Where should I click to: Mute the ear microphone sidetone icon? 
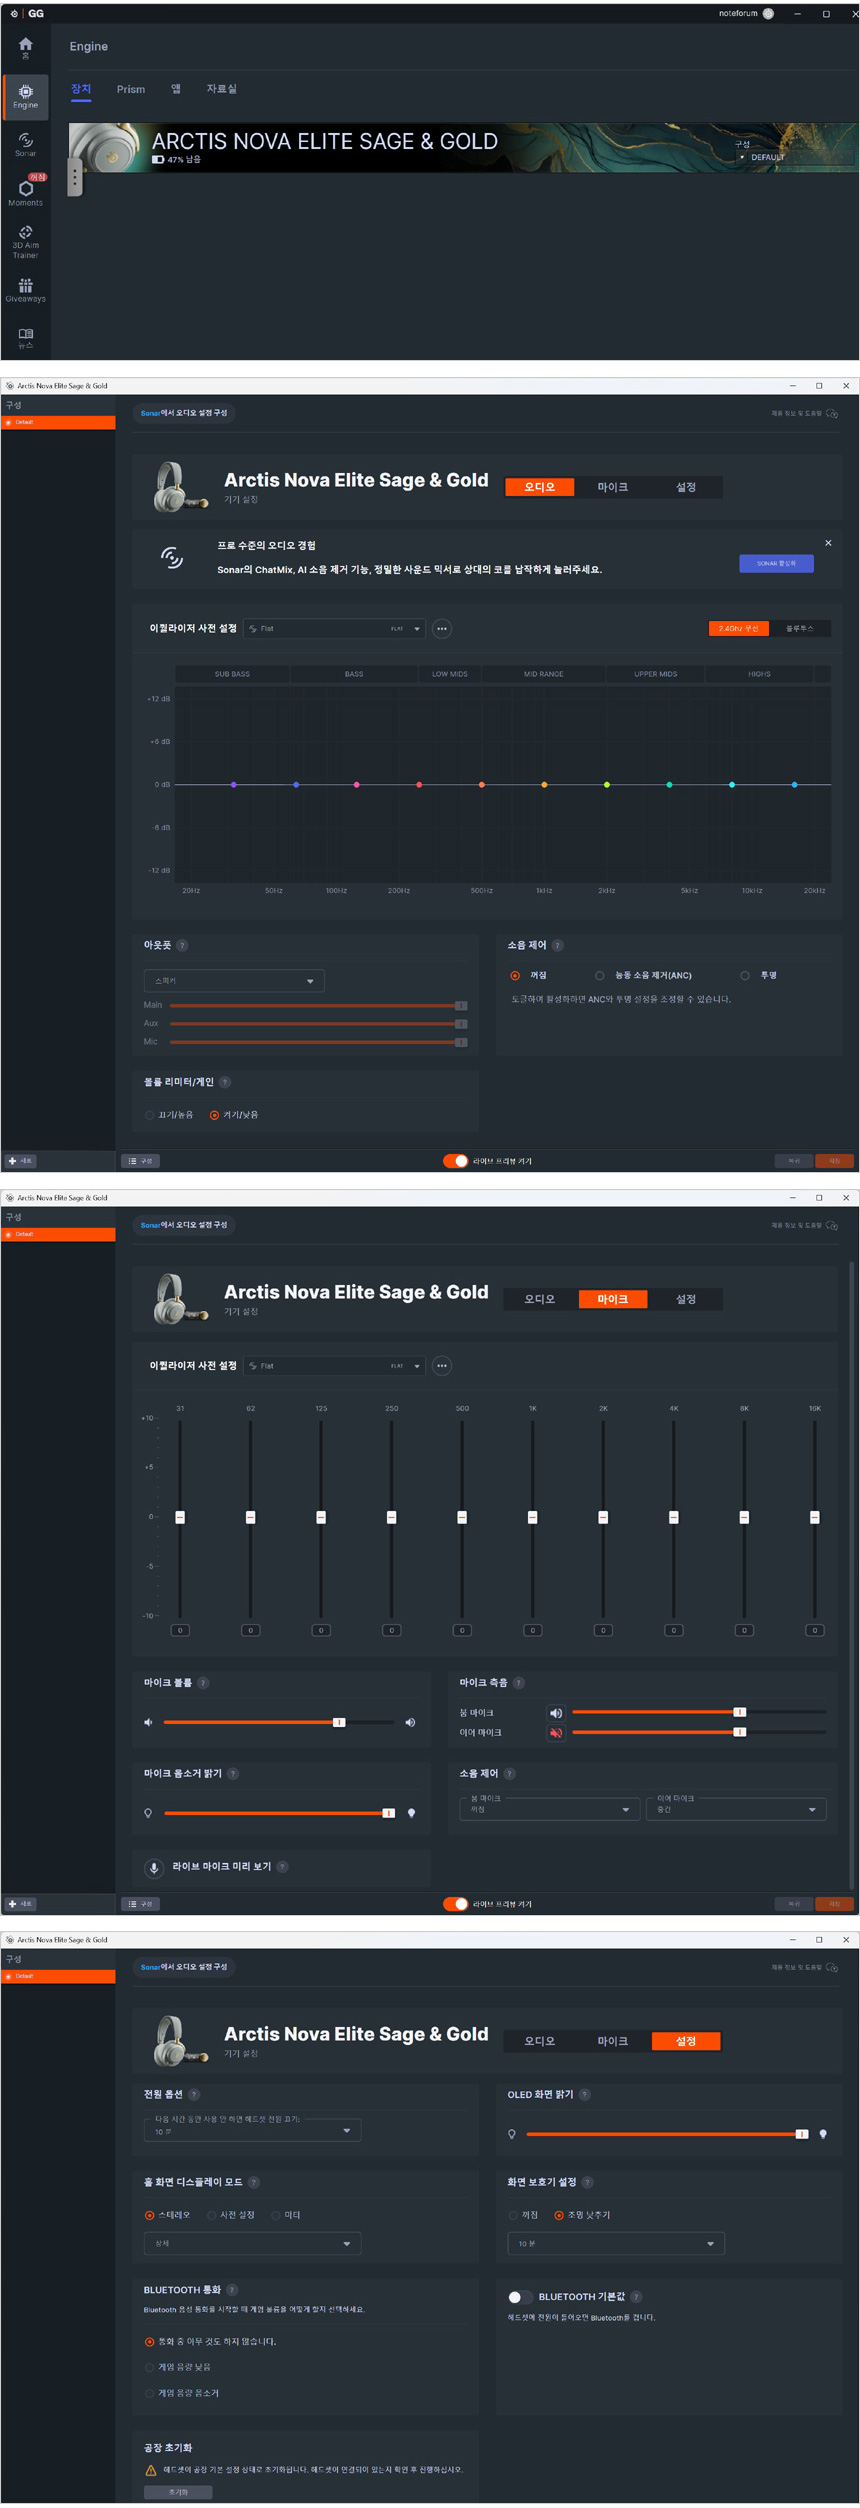555,1733
